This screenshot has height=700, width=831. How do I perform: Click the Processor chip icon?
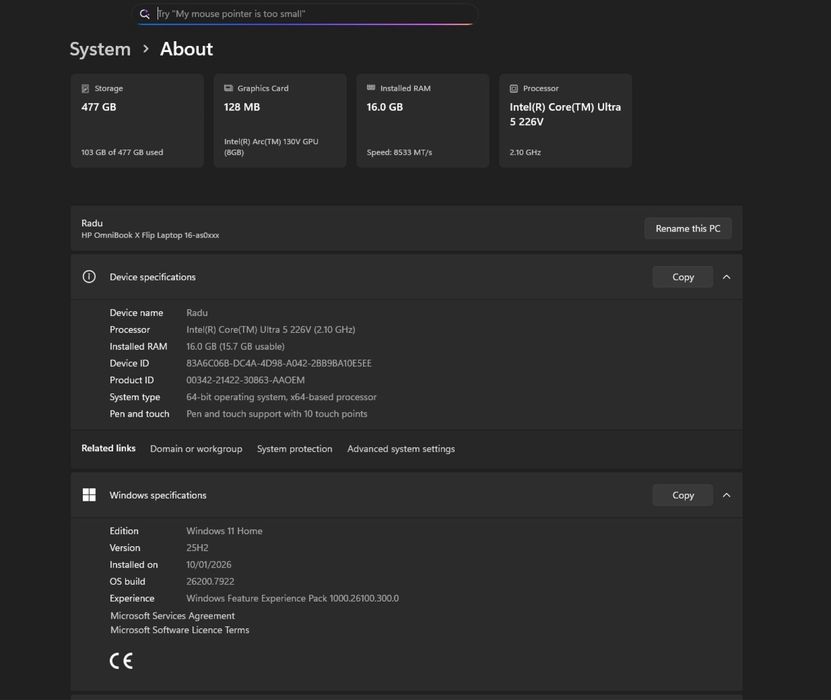514,89
